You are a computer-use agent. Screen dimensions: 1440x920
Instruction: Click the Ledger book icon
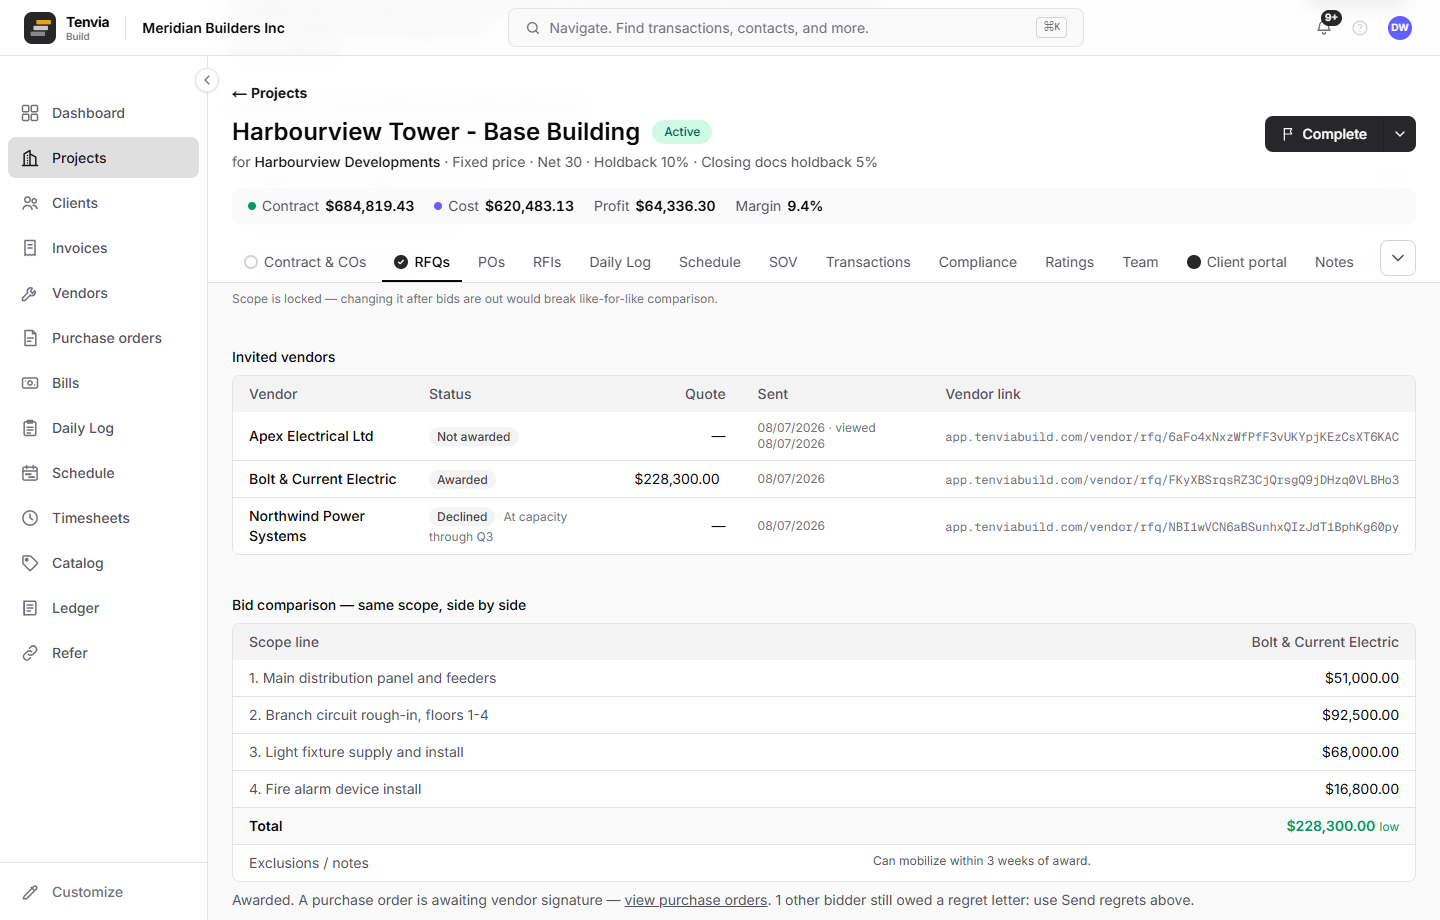[x=30, y=608]
